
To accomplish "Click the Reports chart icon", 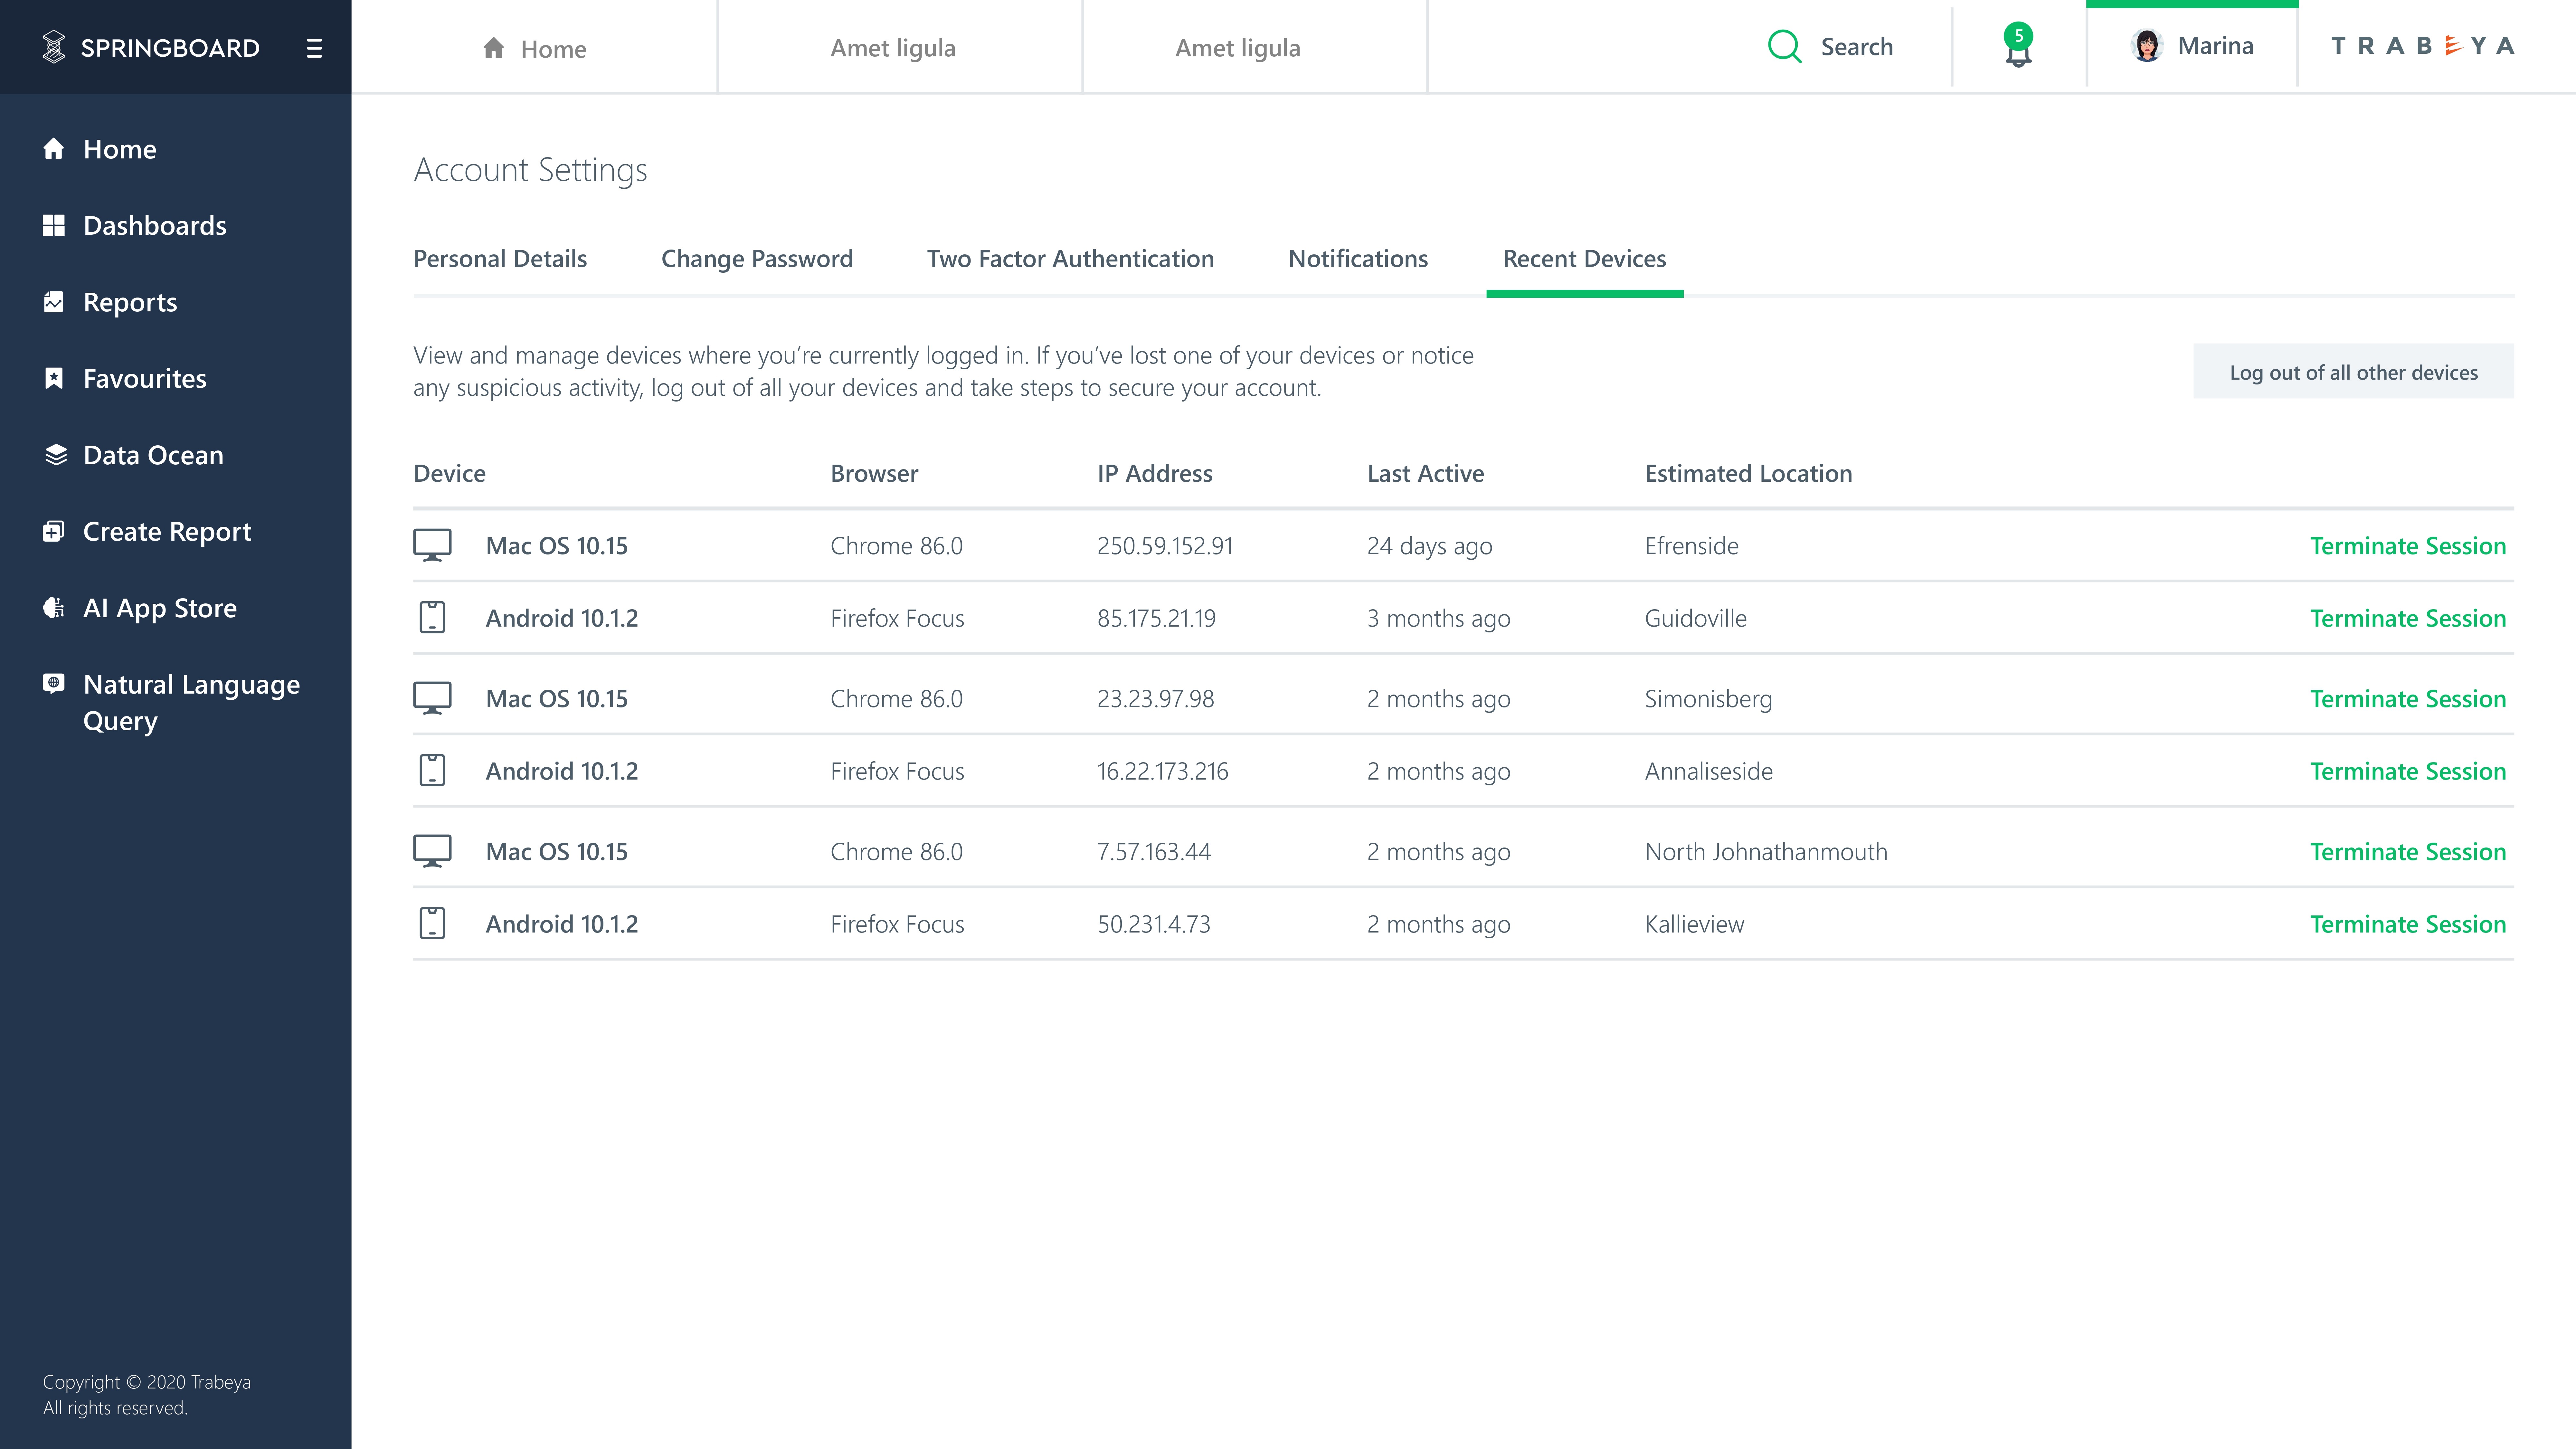I will coord(54,302).
